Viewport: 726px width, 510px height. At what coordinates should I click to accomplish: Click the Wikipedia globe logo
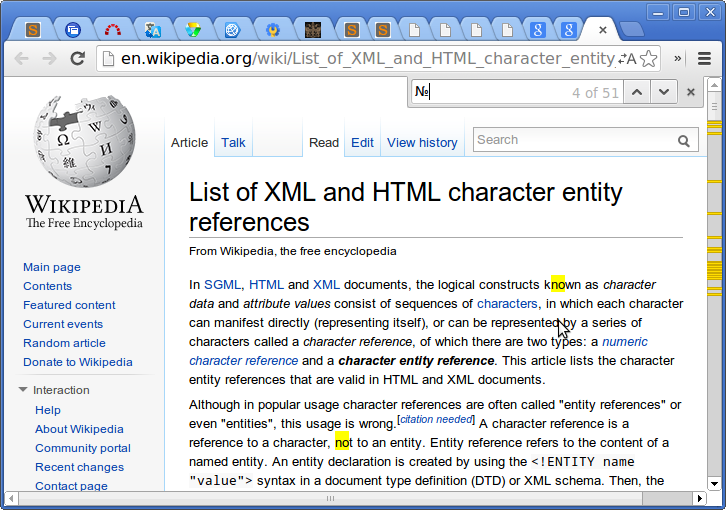click(x=84, y=141)
